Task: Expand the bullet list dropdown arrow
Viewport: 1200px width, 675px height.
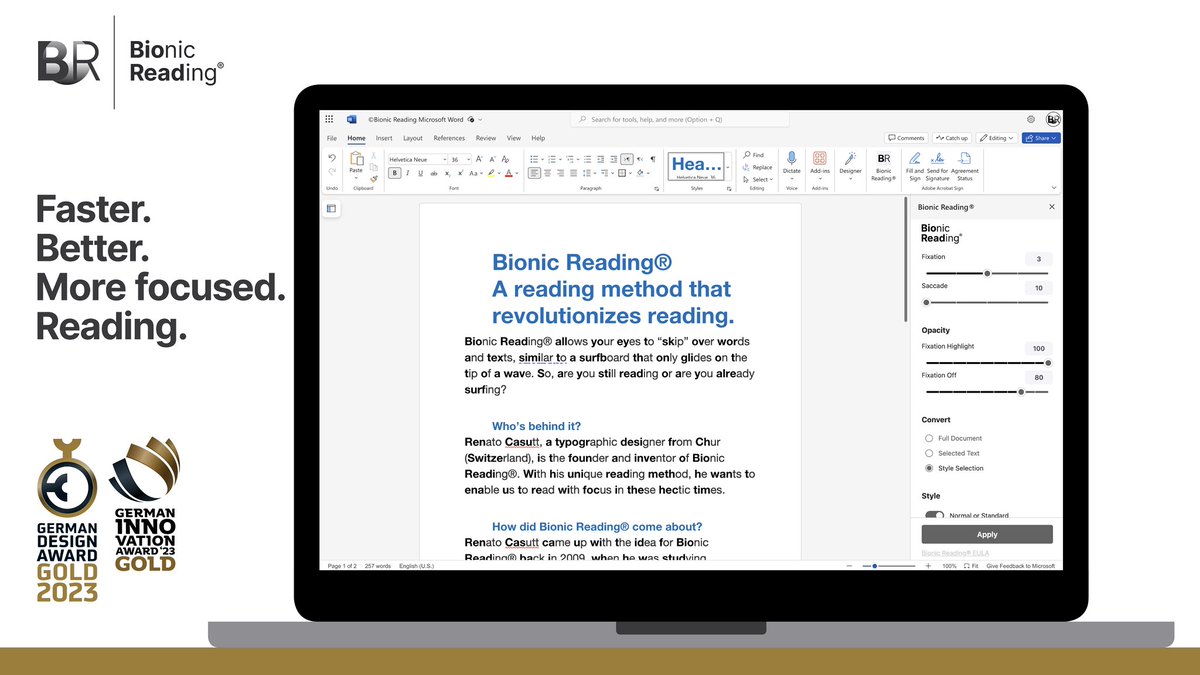Action: coord(542,158)
